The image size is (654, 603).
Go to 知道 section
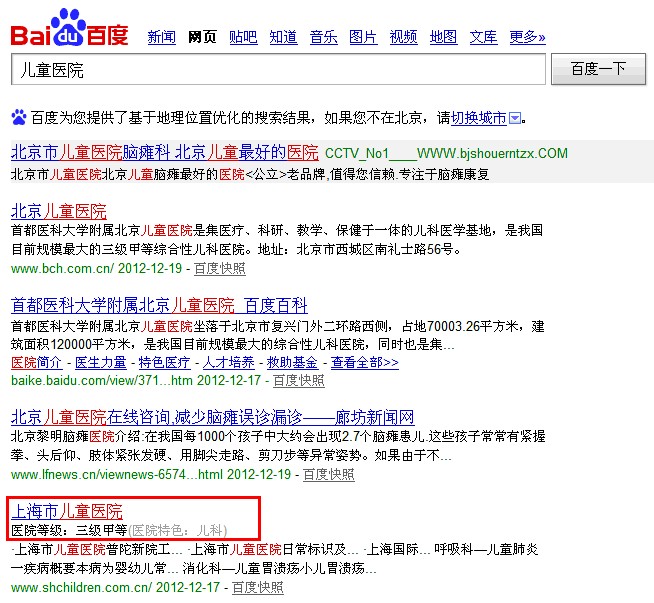pos(283,38)
